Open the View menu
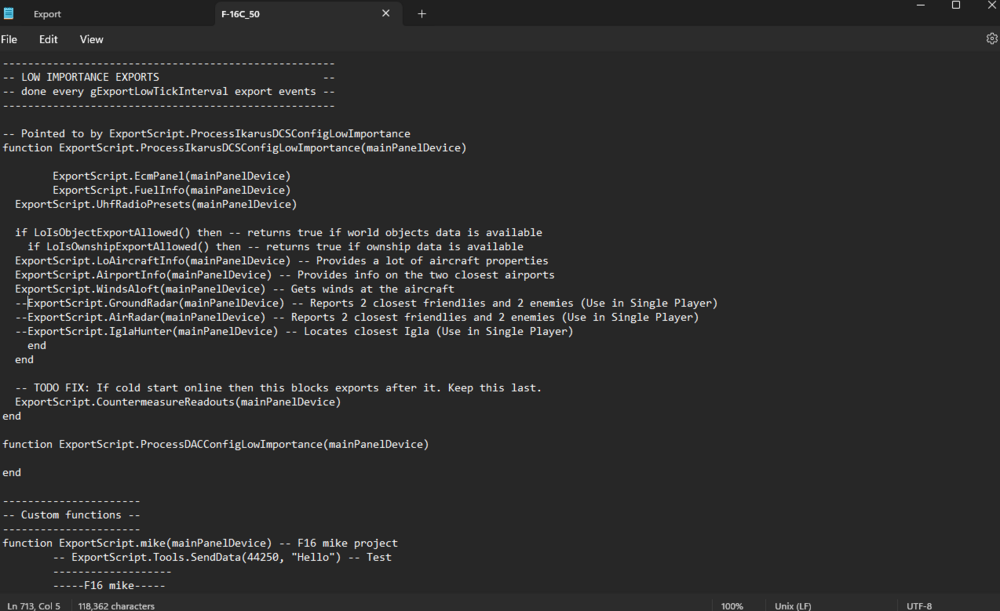 [x=91, y=40]
